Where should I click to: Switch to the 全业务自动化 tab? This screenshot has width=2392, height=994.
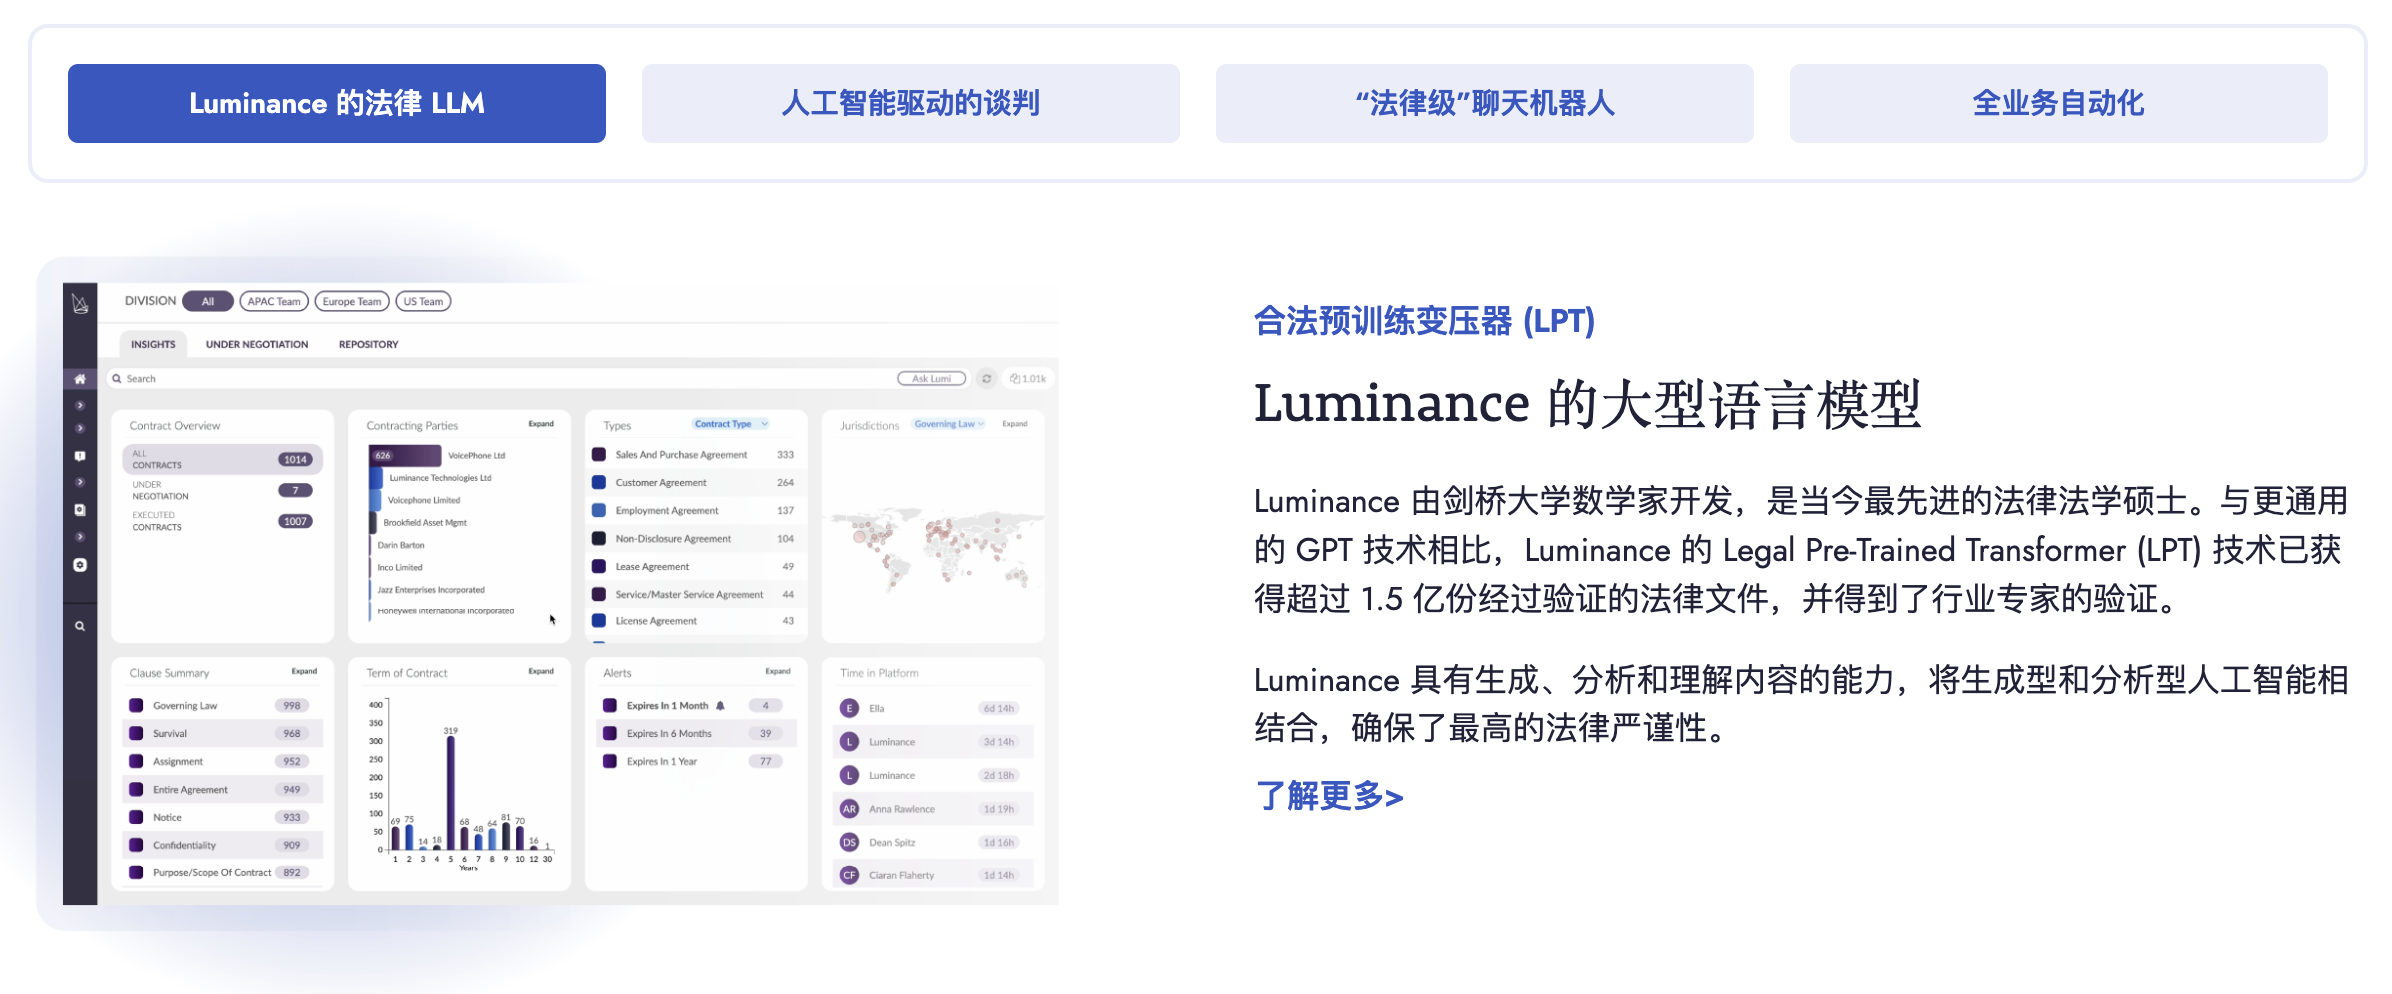(x=2059, y=103)
